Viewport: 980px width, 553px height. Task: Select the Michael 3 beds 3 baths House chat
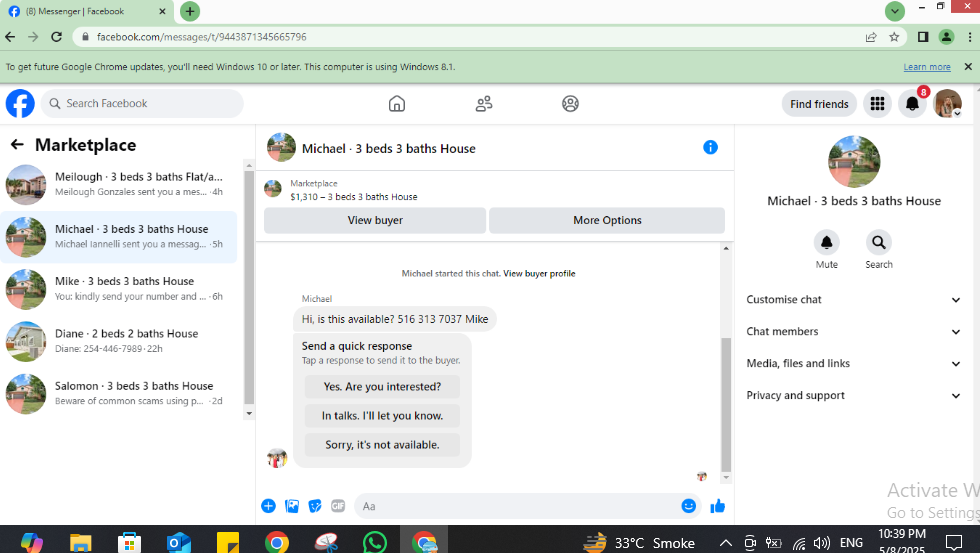[x=119, y=237]
